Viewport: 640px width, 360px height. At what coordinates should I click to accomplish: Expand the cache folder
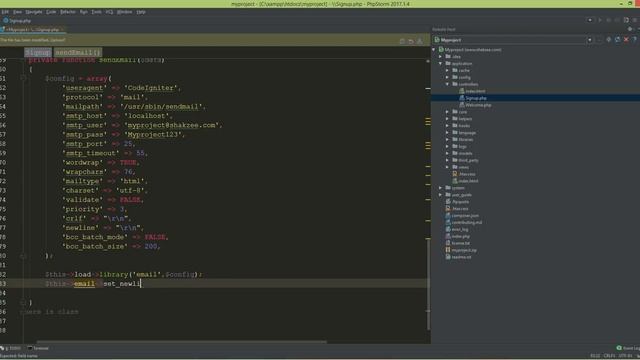447,71
